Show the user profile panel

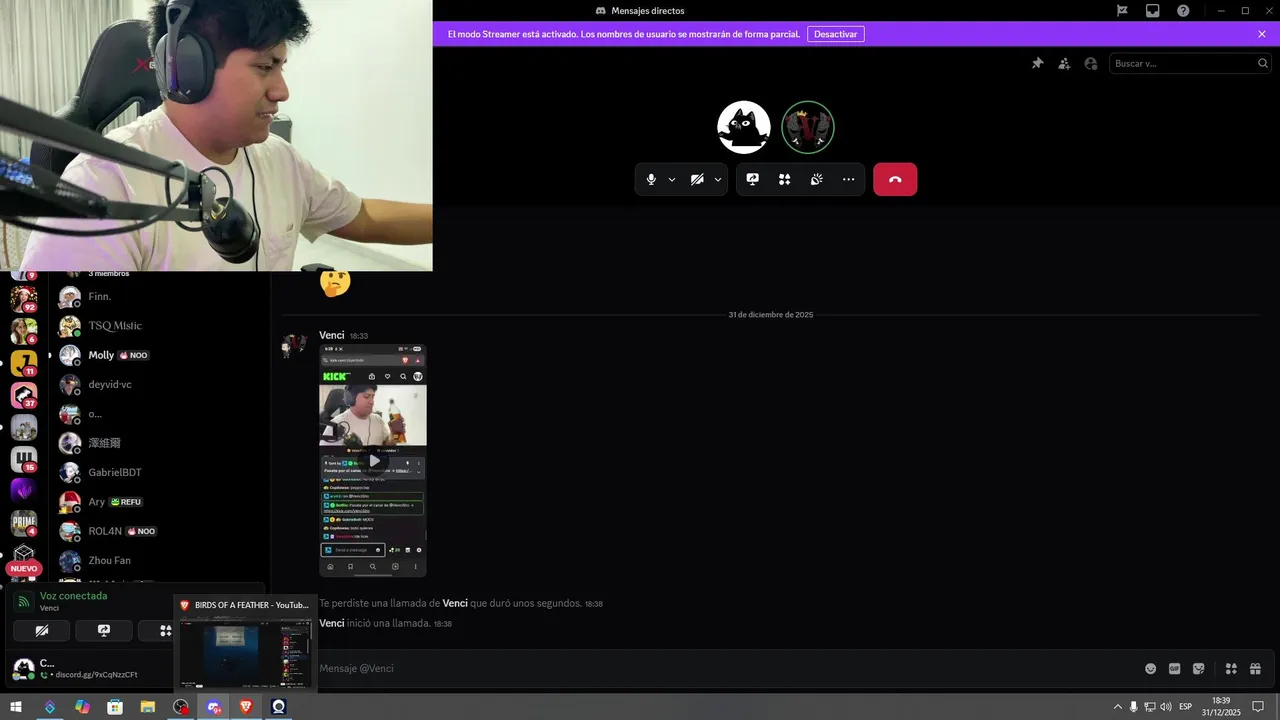click(x=1091, y=63)
